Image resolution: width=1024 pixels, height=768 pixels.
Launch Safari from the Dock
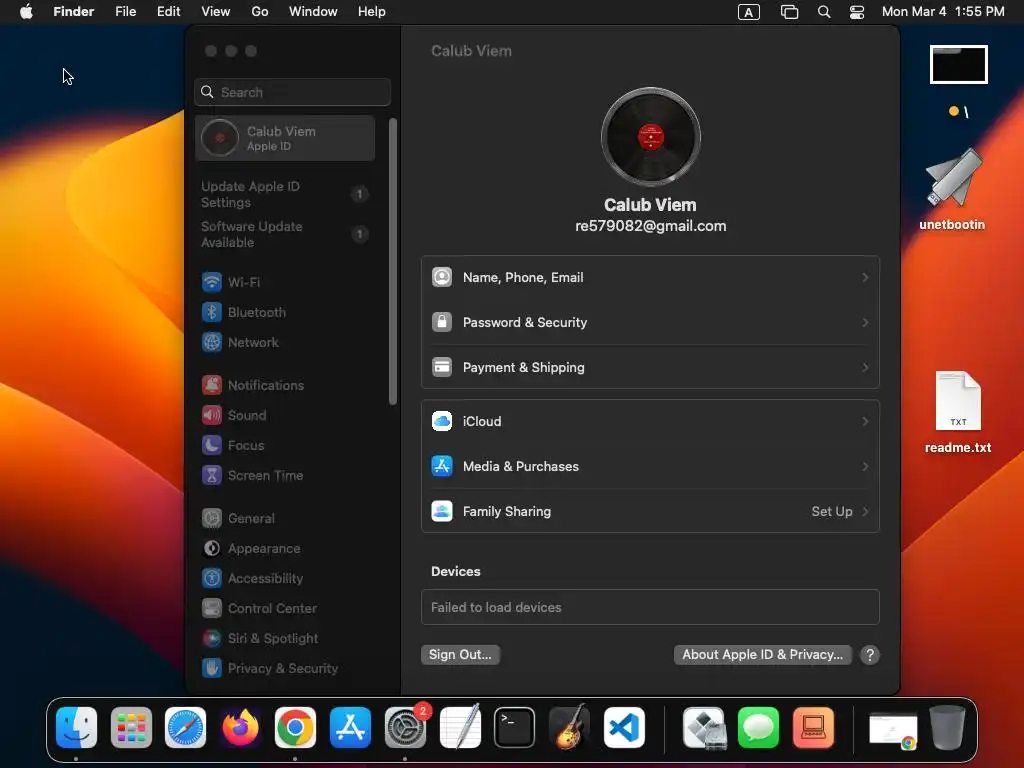(185, 728)
